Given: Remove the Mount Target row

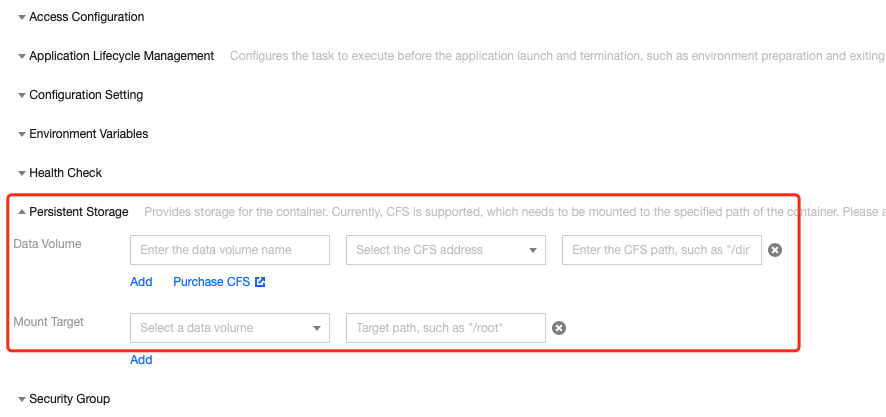Looking at the screenshot, I should click(559, 328).
